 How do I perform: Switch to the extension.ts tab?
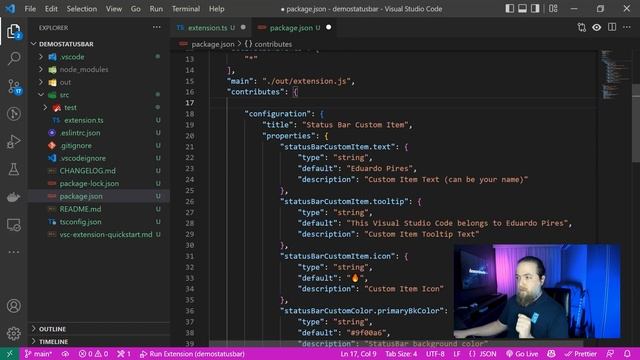coord(211,28)
